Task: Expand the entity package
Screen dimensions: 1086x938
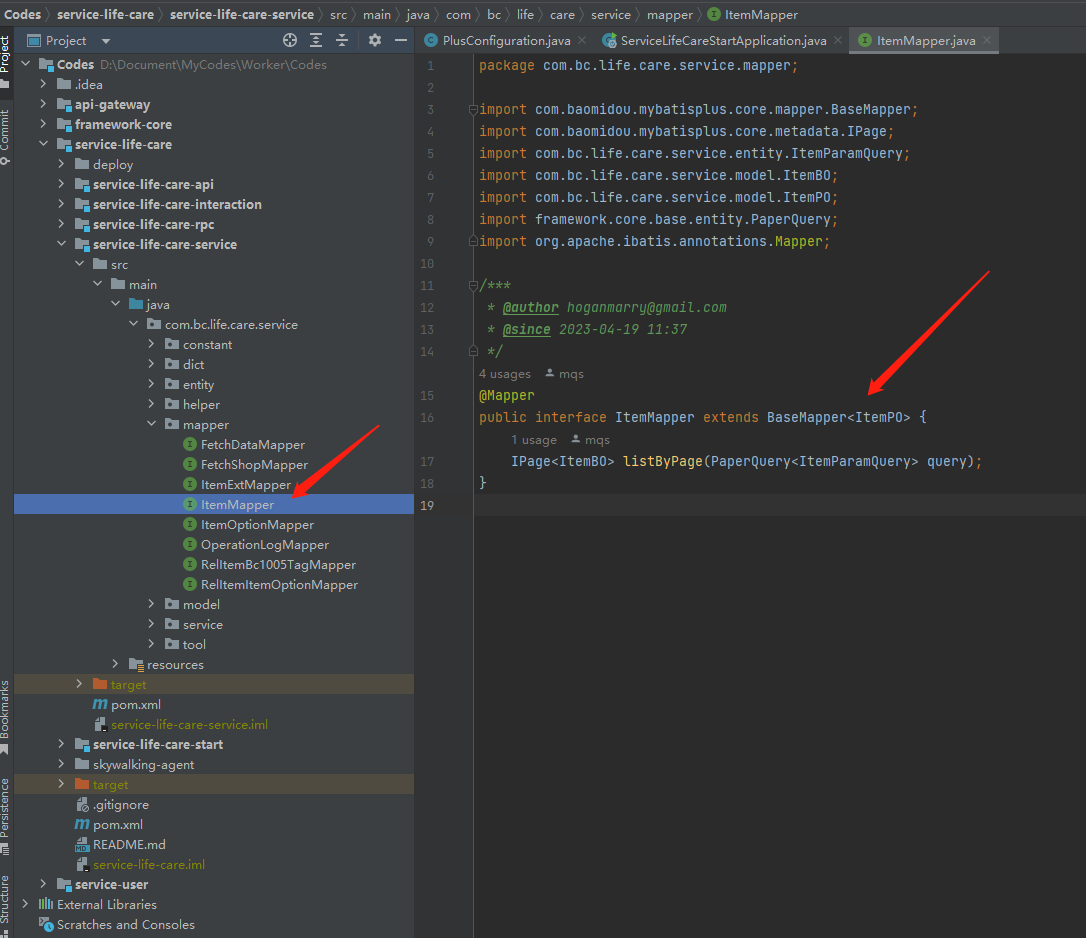Action: (152, 384)
